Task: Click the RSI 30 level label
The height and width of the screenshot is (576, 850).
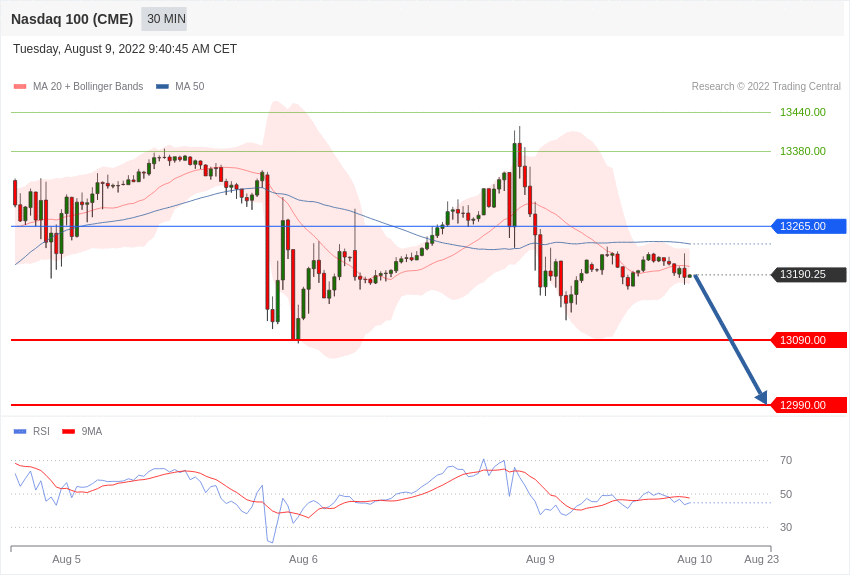Action: point(785,527)
